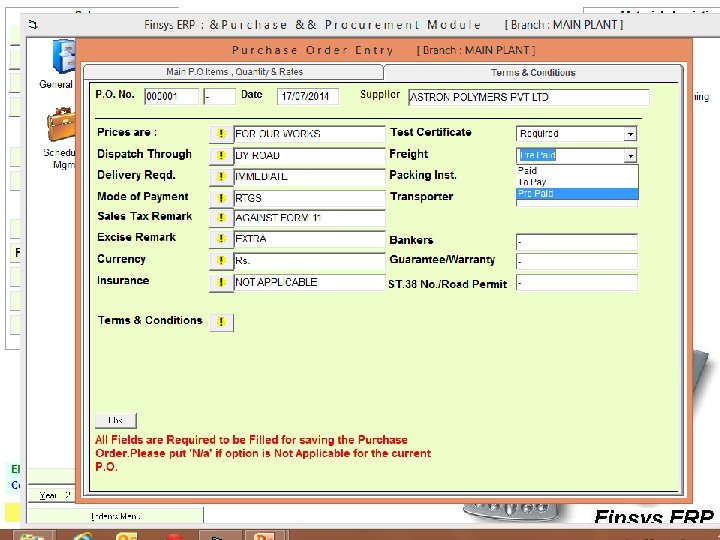Click Insurance NOT APPLICABLE field
The height and width of the screenshot is (540, 720).
pos(309,282)
